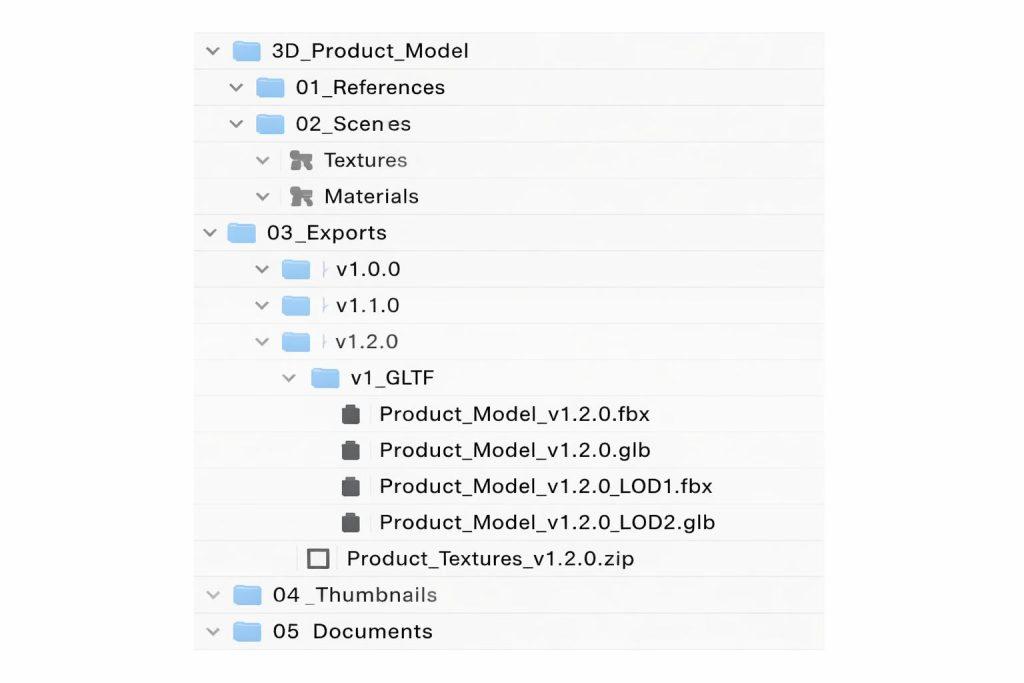The width and height of the screenshot is (1024, 683).
Task: Collapse the v1.2.0 folder chevron
Action: click(x=262, y=342)
